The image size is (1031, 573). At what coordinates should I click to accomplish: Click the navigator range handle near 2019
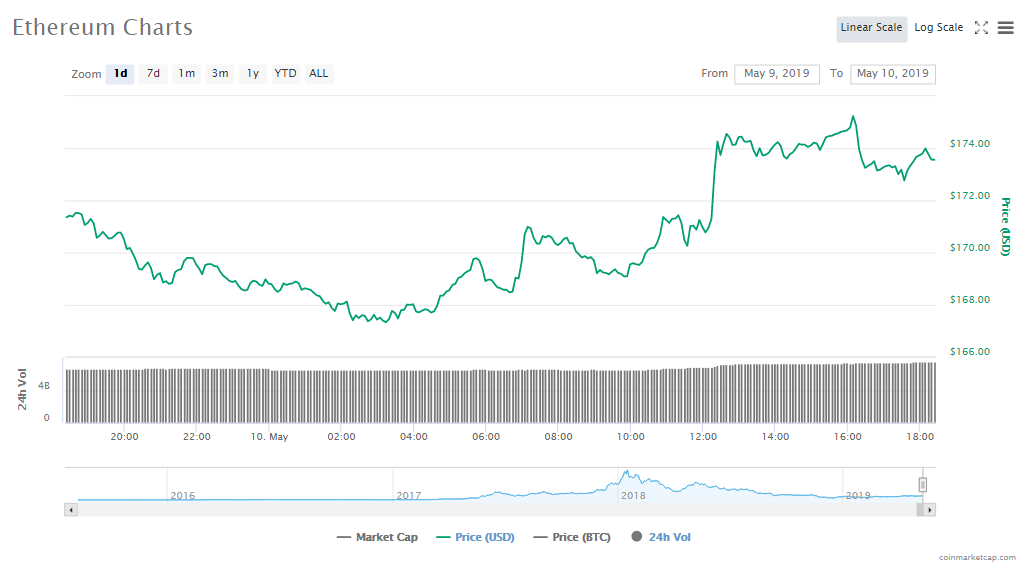(x=923, y=485)
